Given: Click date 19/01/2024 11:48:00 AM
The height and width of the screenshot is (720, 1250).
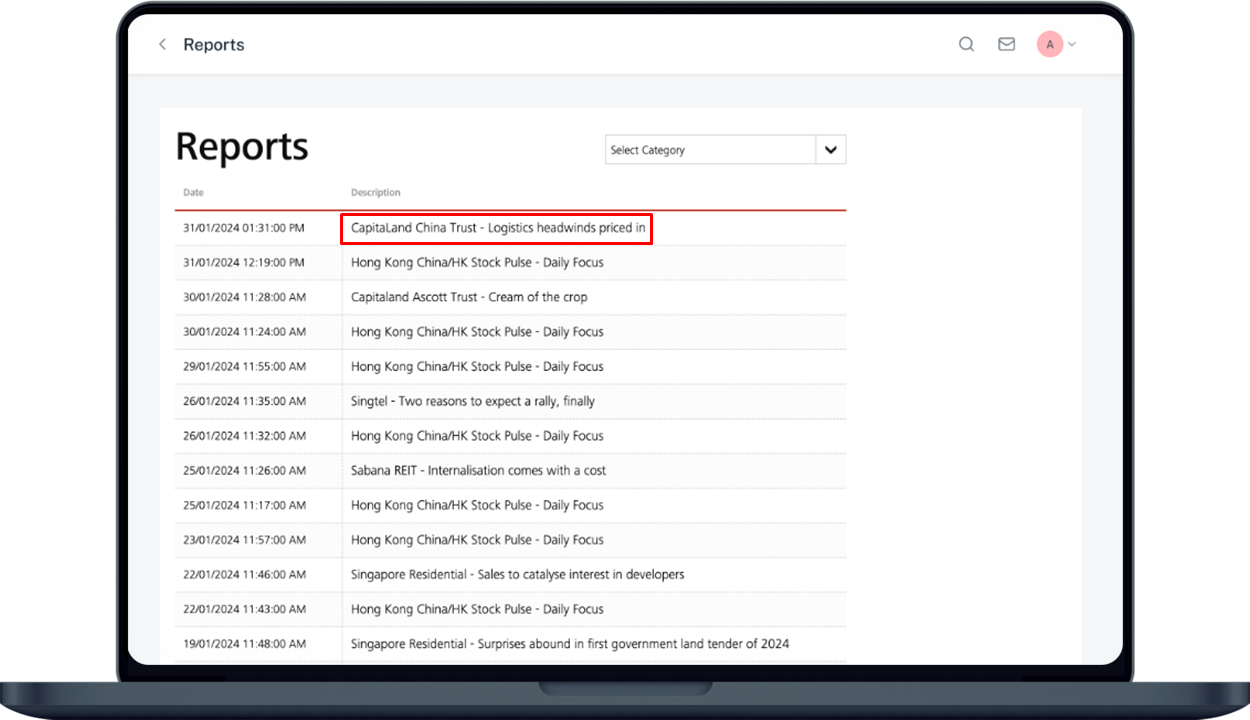Looking at the screenshot, I should point(244,643).
